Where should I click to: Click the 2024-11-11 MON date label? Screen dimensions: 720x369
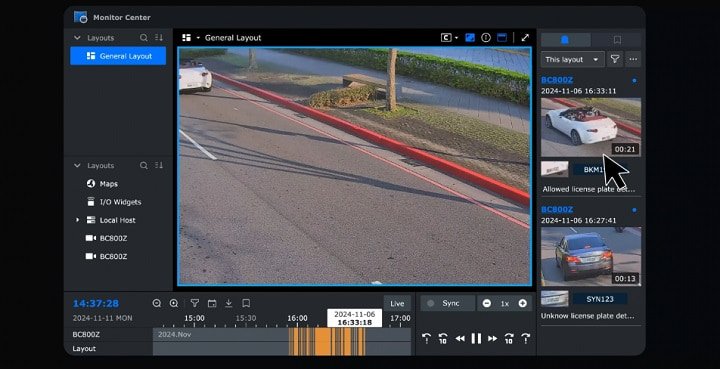pyautogui.click(x=102, y=318)
